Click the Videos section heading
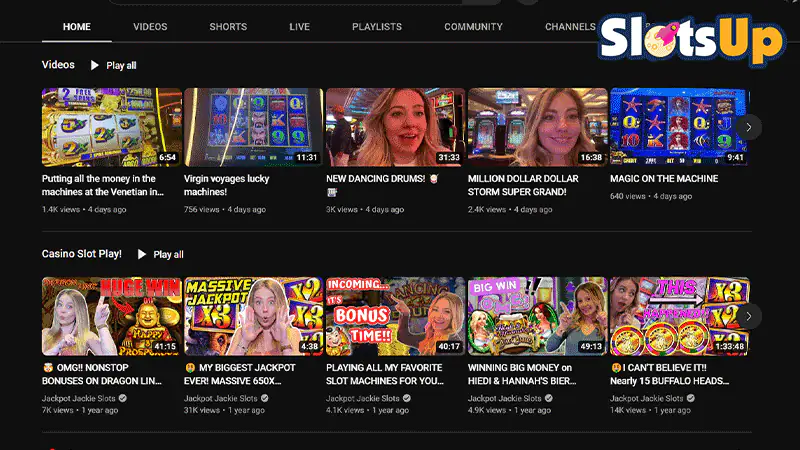Image resolution: width=800 pixels, height=450 pixels. pyautogui.click(x=58, y=65)
